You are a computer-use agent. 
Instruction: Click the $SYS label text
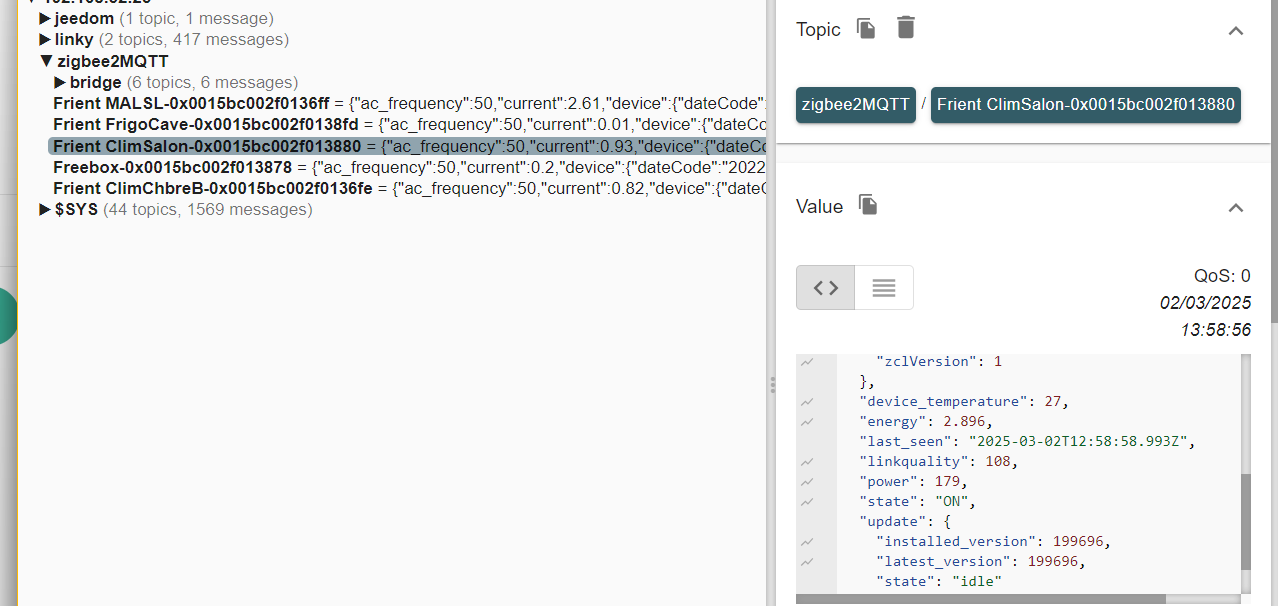76,209
